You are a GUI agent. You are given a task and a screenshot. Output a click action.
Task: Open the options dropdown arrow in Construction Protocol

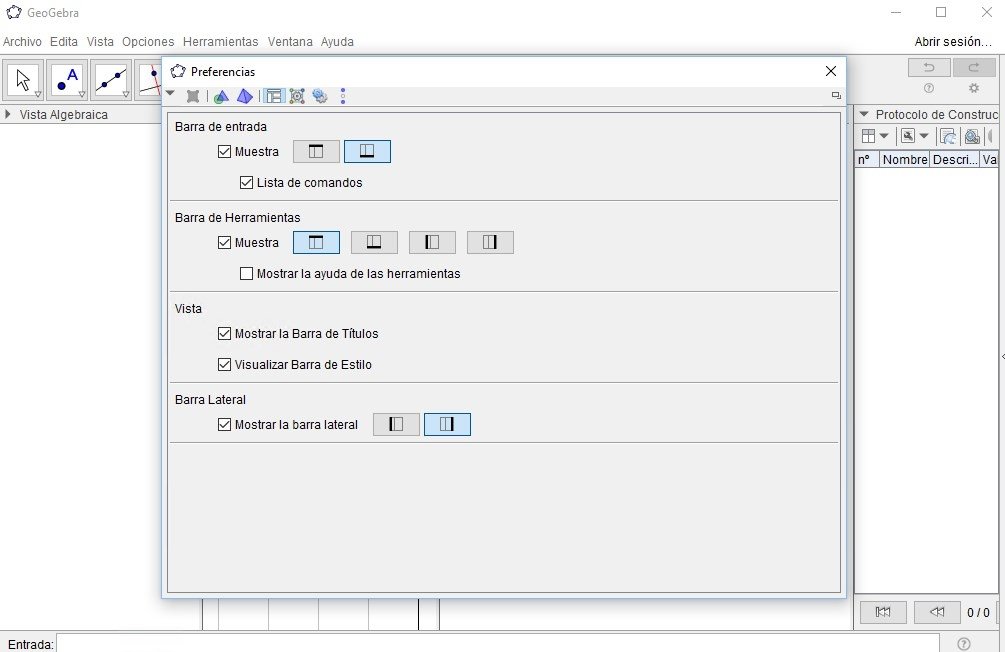pos(924,136)
